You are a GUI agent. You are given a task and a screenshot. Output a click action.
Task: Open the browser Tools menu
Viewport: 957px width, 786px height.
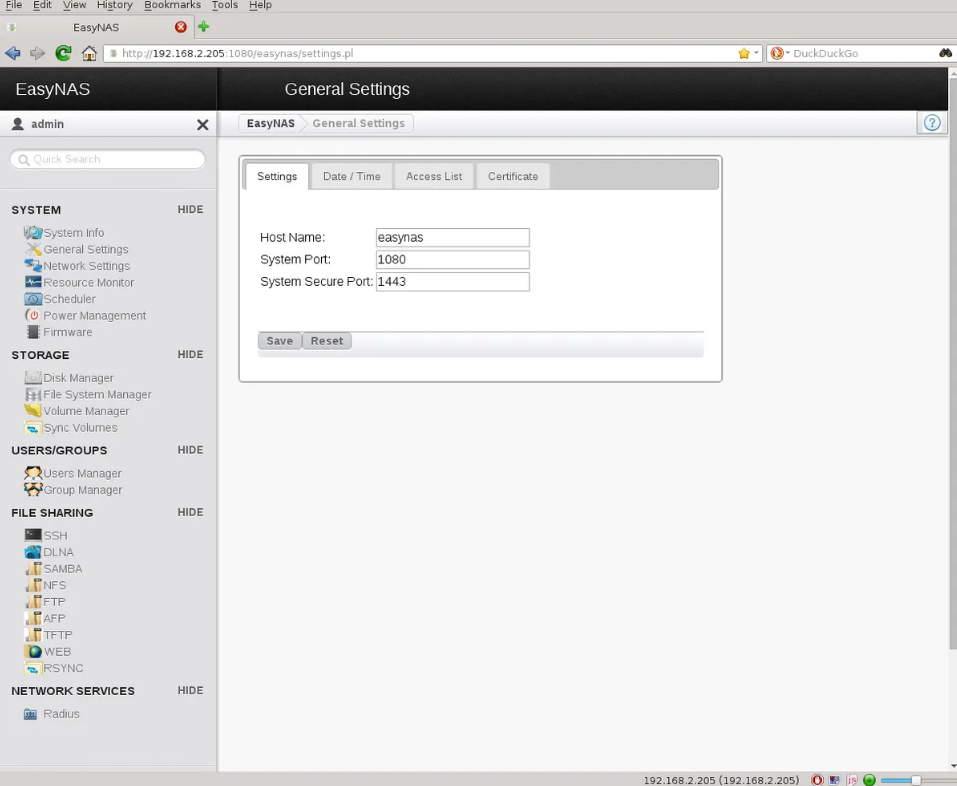(x=225, y=5)
